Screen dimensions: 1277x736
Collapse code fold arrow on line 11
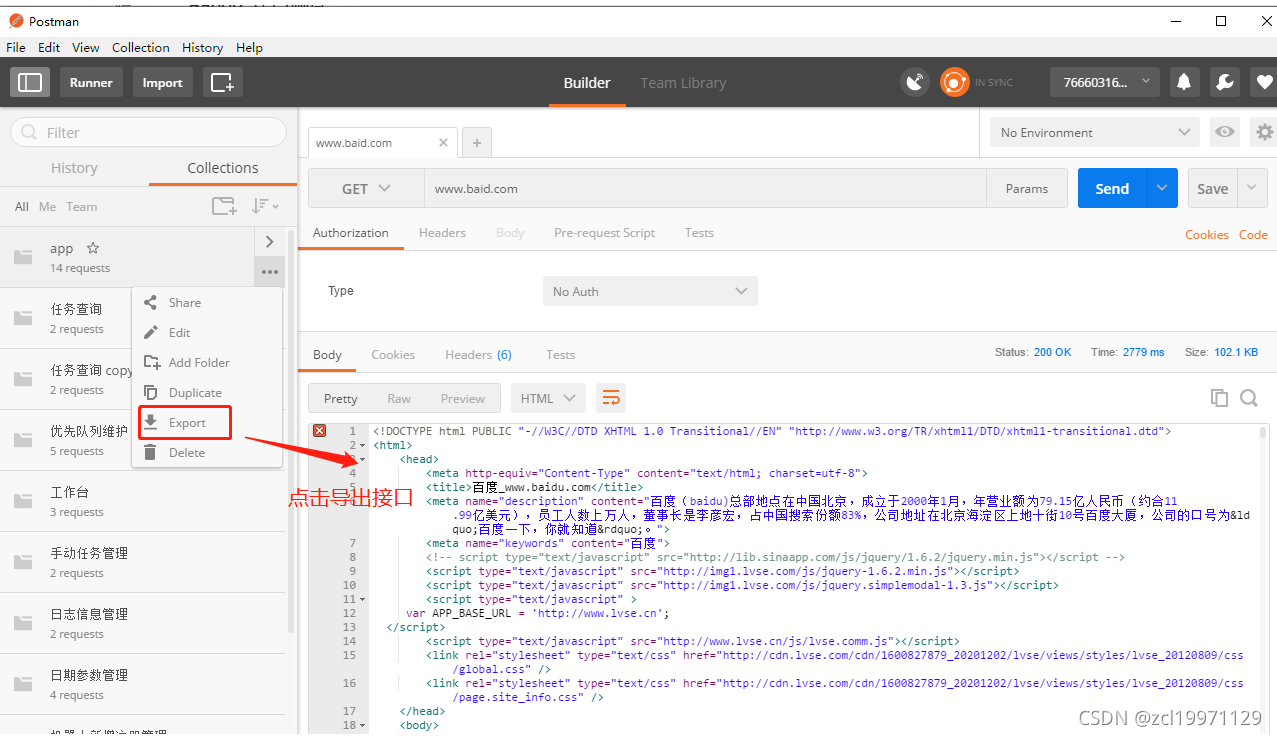[361, 599]
